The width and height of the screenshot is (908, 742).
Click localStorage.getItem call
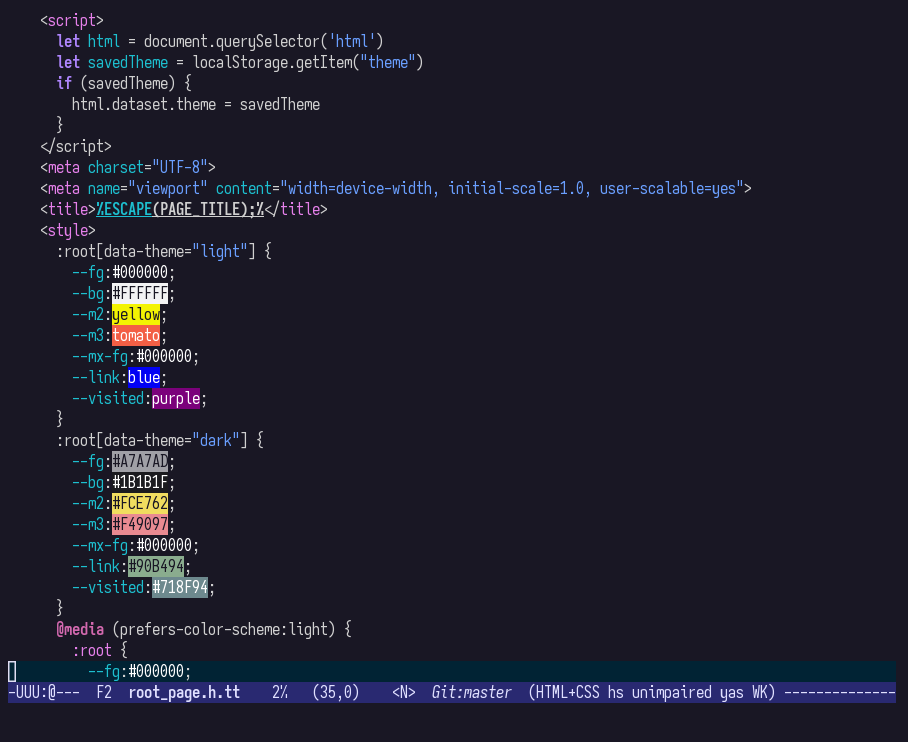(x=271, y=63)
